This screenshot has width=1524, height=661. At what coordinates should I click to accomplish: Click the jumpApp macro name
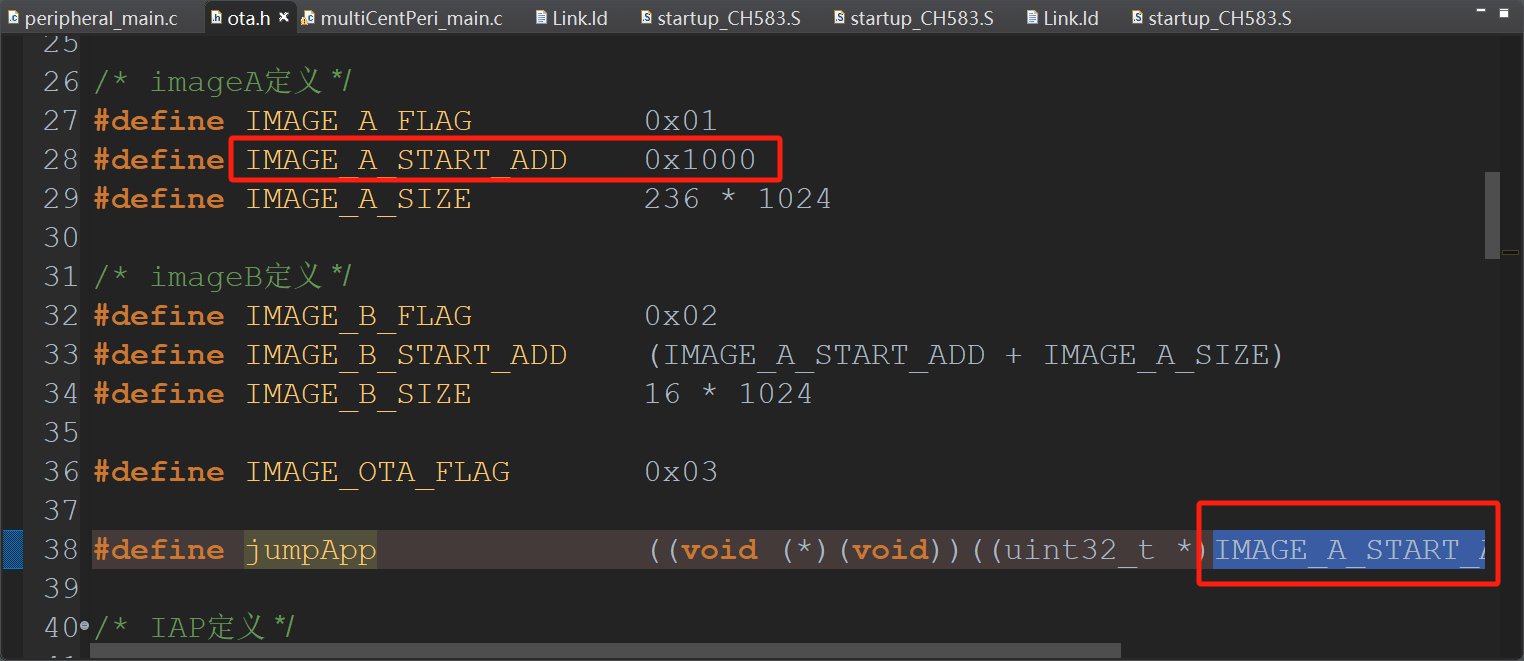pos(310,549)
